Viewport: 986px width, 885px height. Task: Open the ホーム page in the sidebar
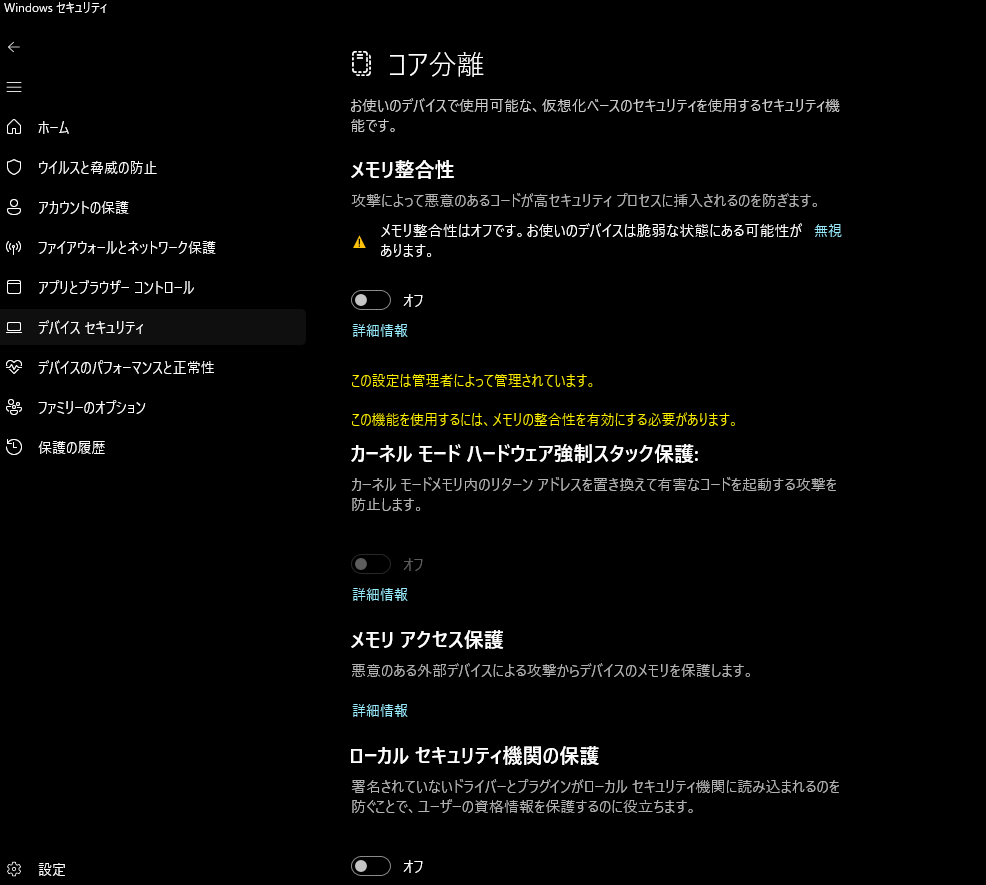[x=55, y=127]
